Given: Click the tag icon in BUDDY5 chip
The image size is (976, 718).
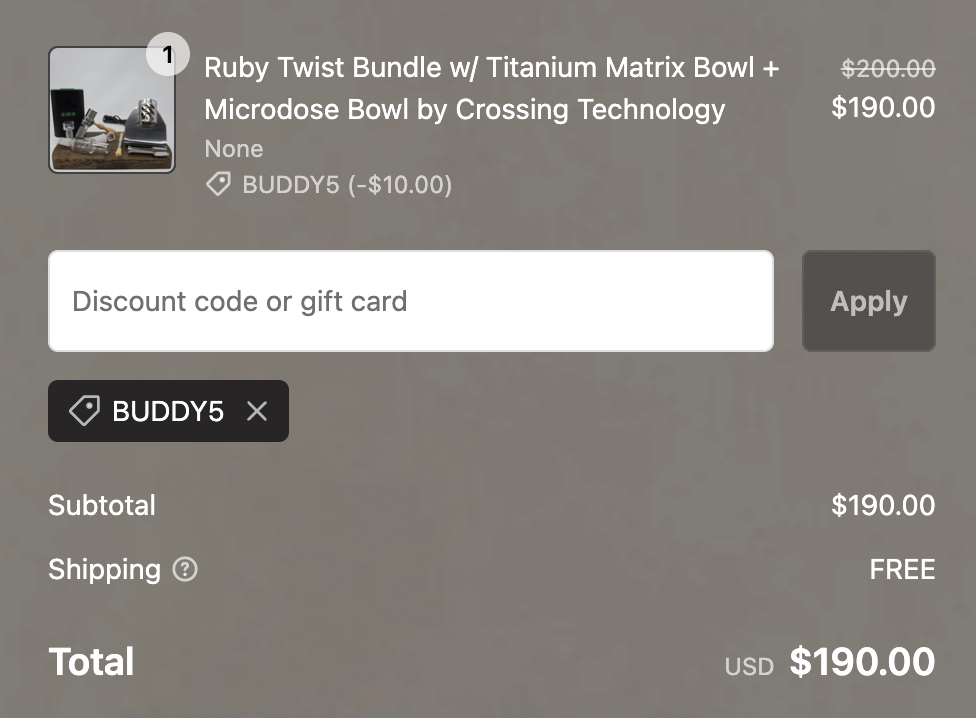Looking at the screenshot, I should point(84,411).
